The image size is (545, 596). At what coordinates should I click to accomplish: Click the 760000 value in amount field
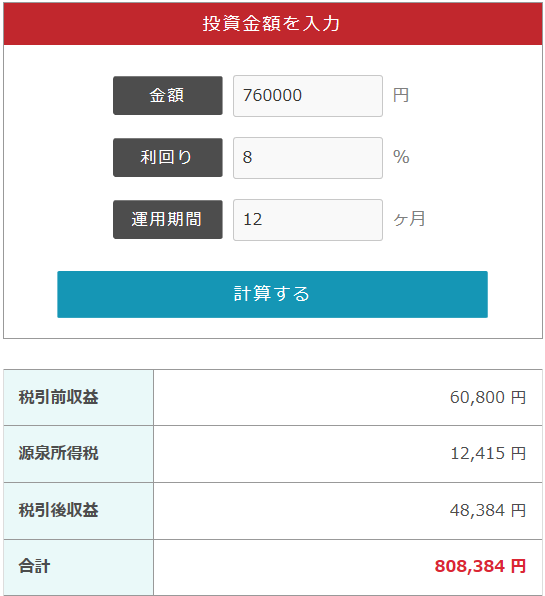272,95
